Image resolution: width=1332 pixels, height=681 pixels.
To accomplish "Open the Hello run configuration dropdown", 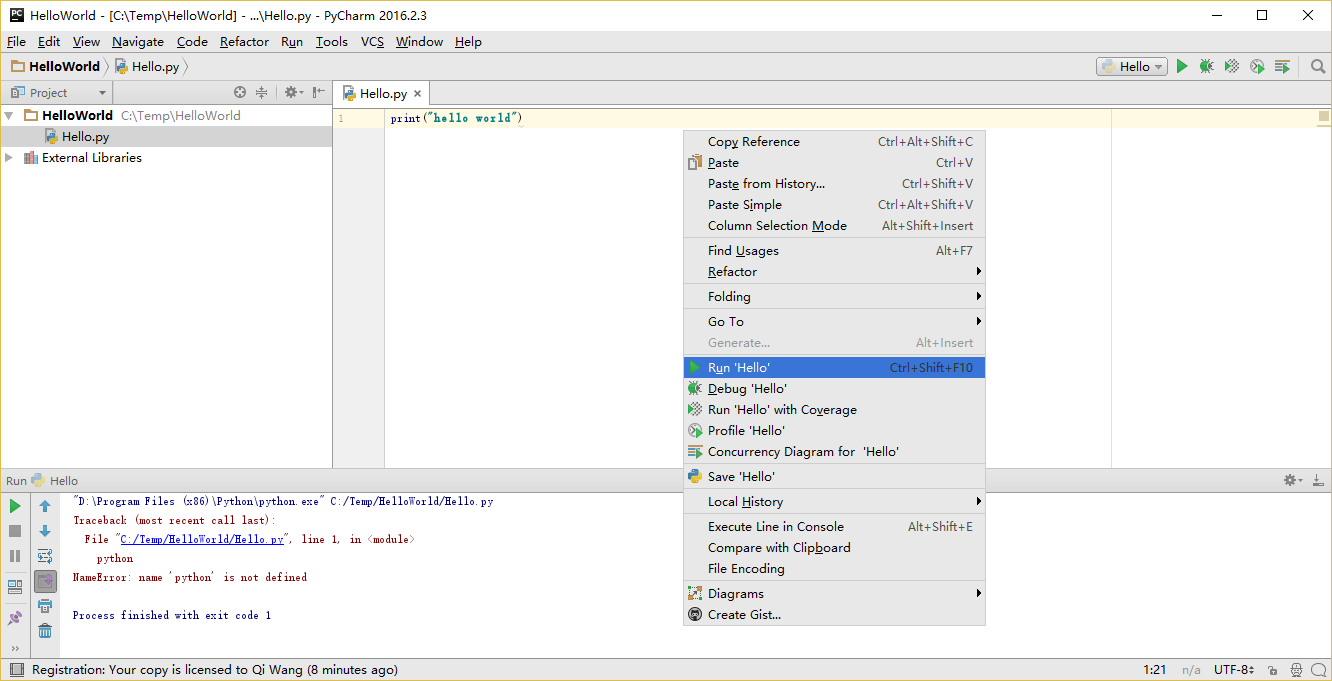I will 1132,67.
